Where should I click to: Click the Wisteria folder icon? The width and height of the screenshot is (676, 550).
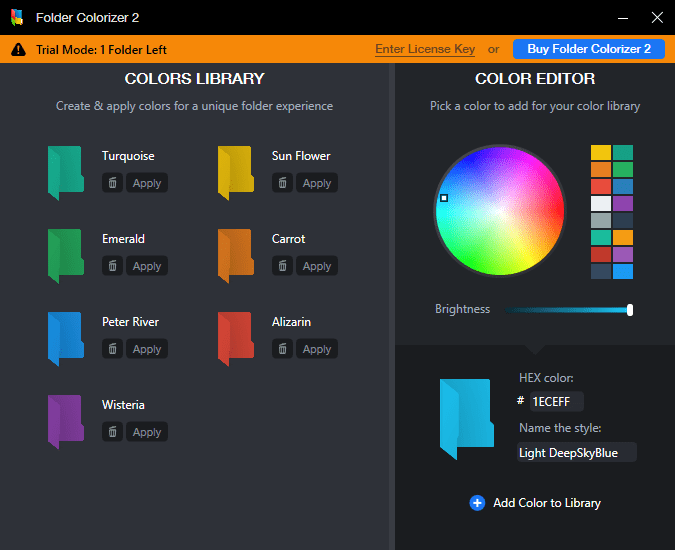click(66, 422)
